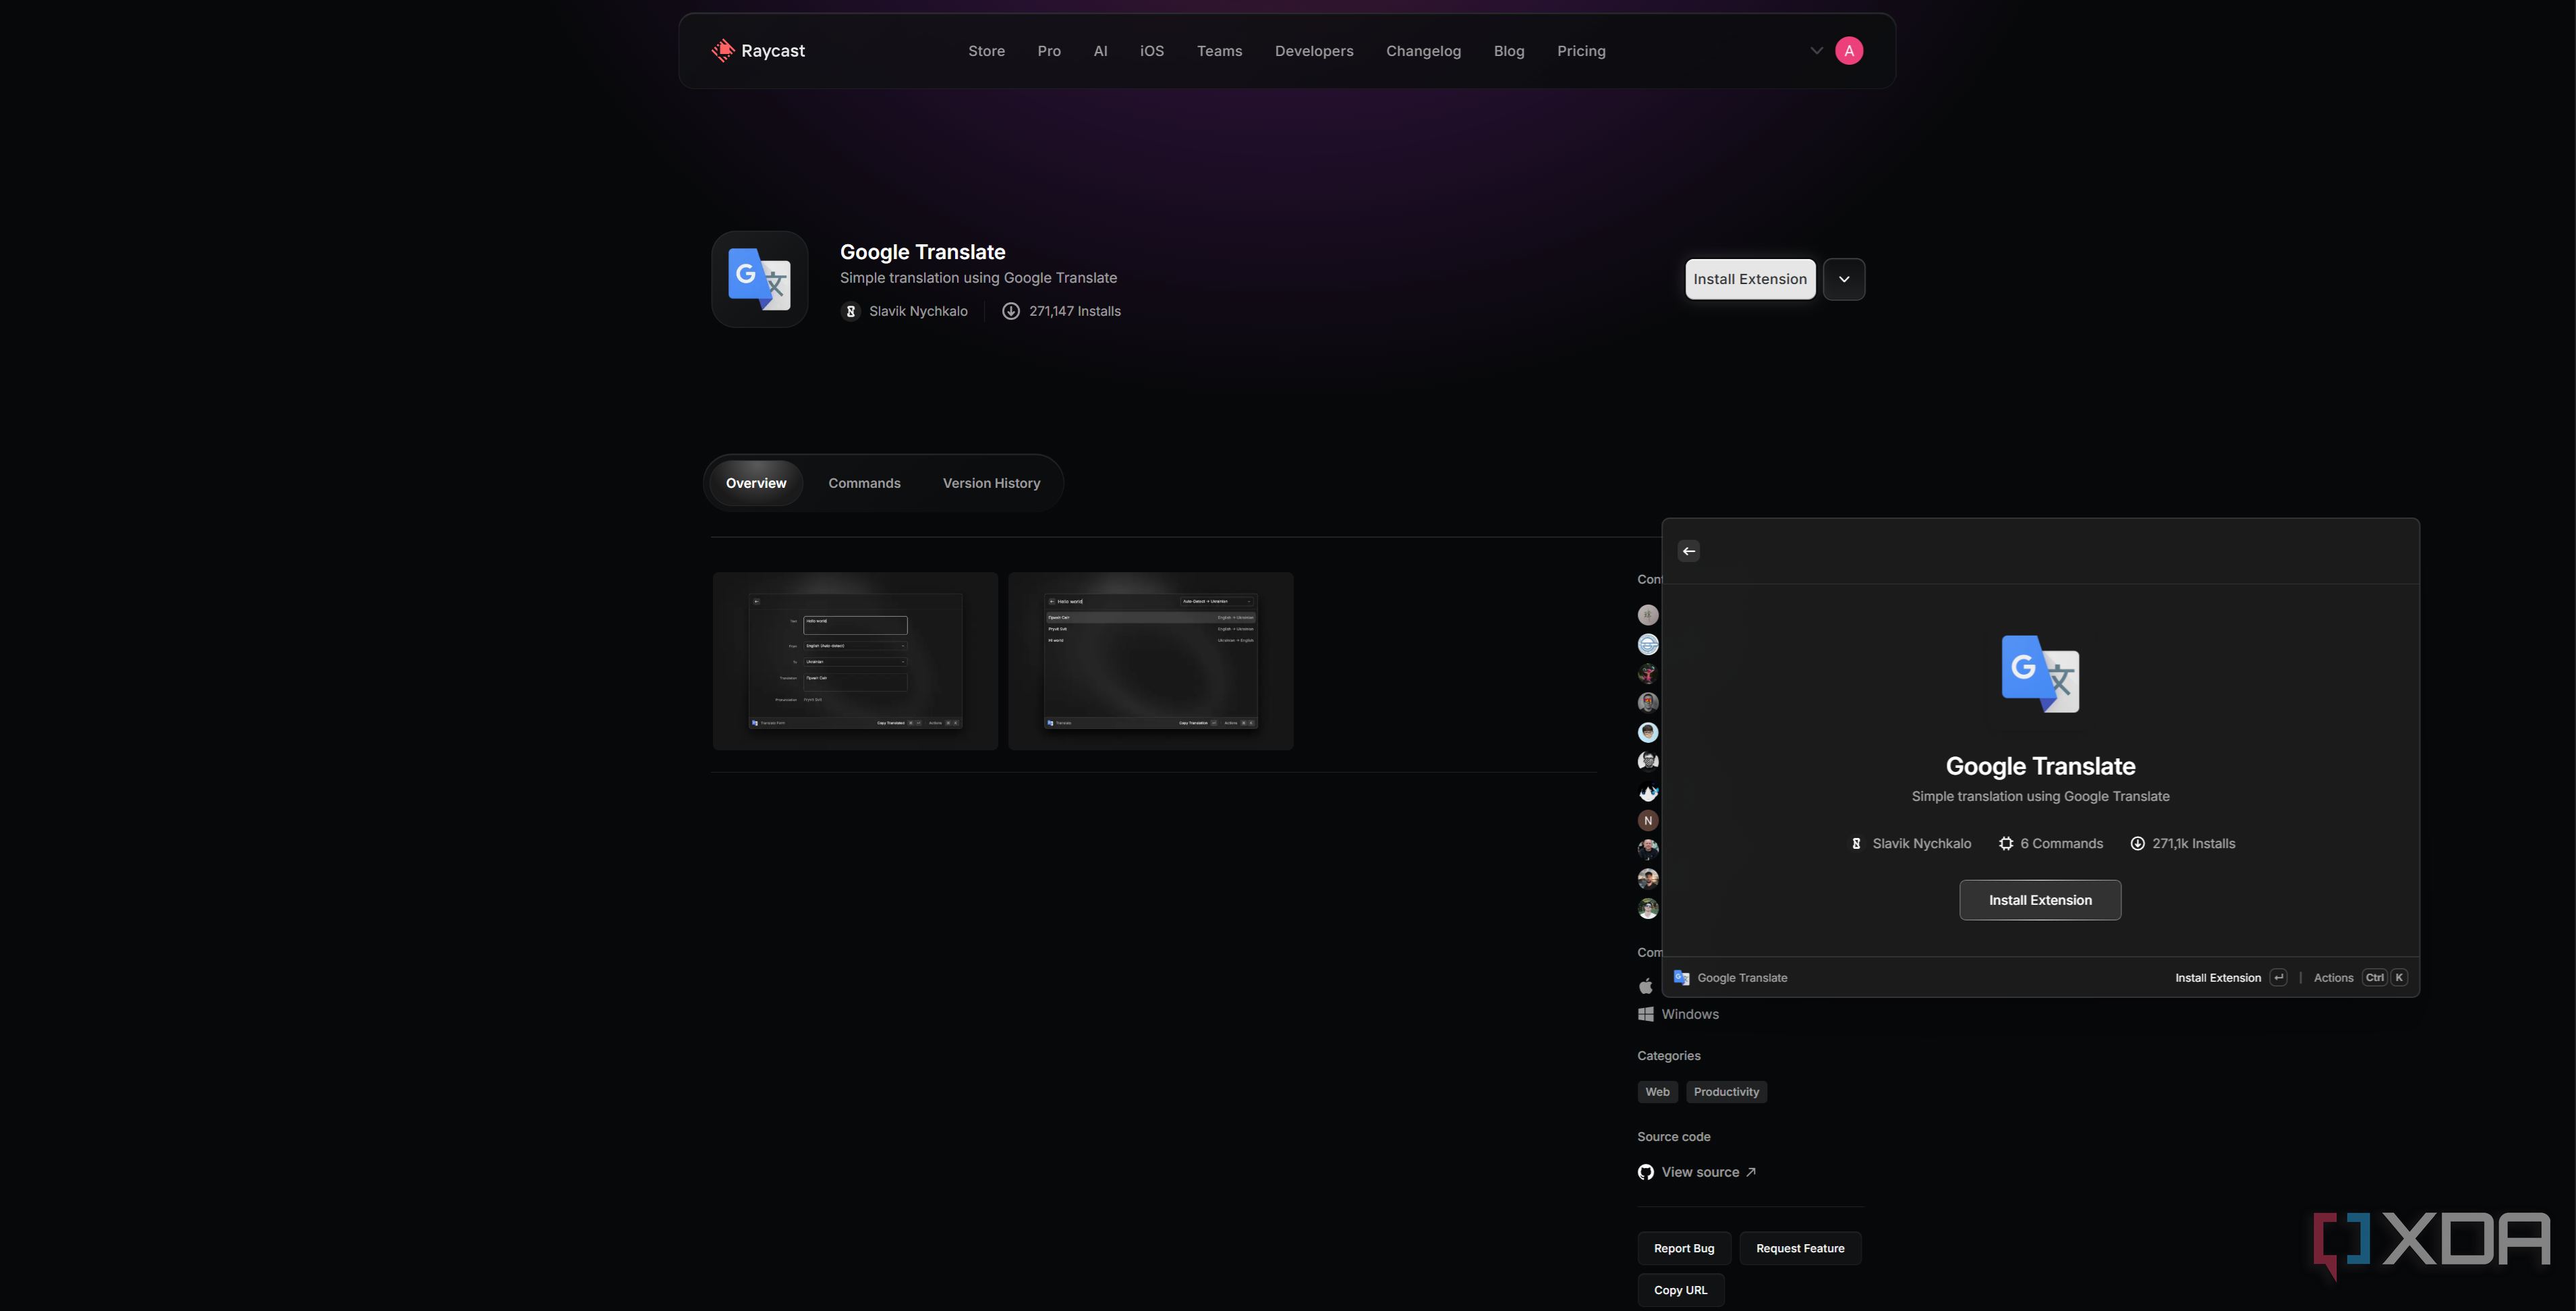Open the pink "A" account avatar

1849,51
